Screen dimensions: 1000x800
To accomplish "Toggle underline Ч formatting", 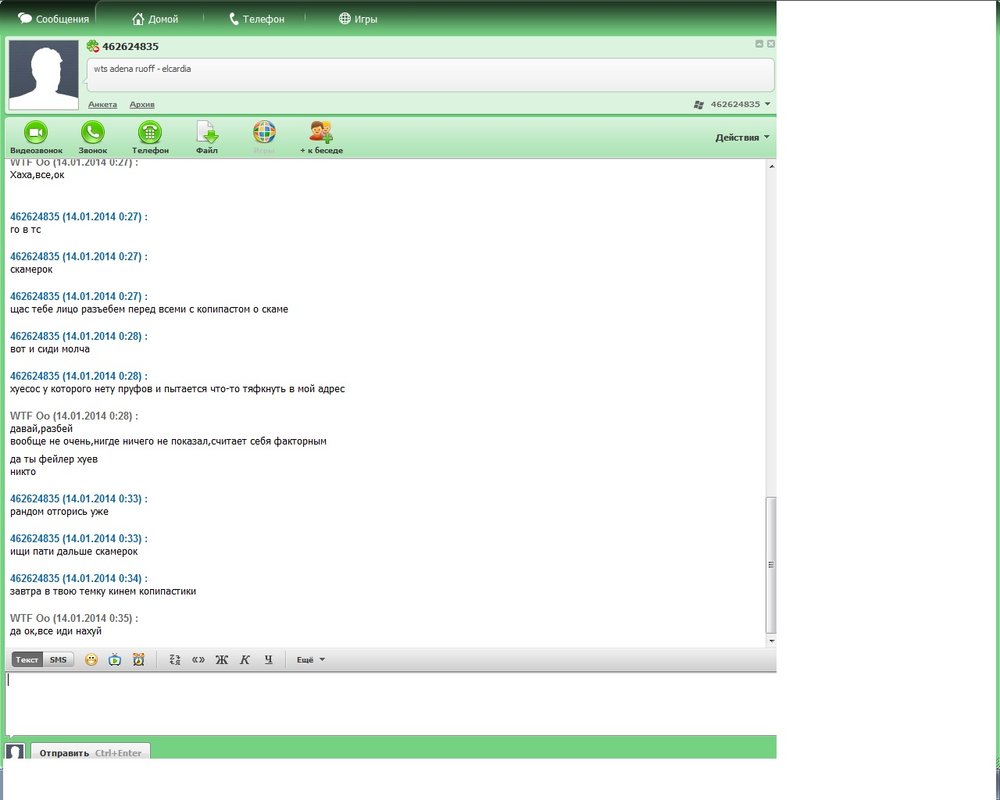I will (268, 660).
